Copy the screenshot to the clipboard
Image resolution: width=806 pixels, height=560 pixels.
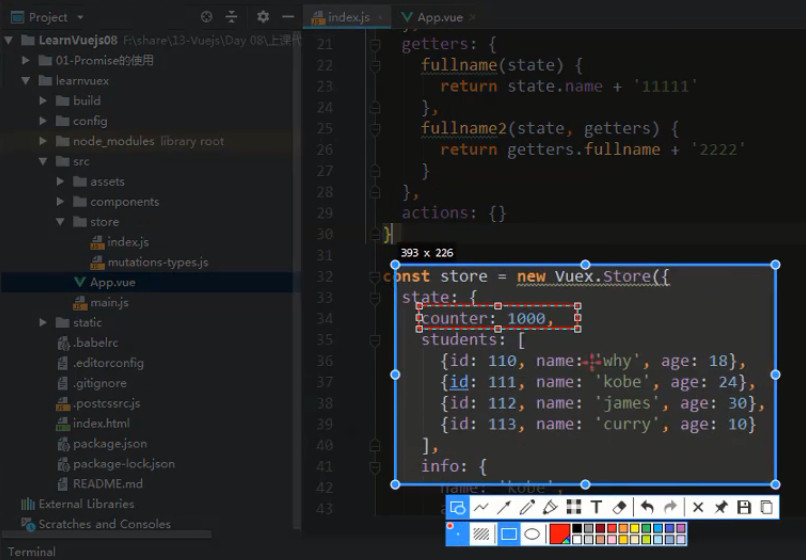pos(766,508)
